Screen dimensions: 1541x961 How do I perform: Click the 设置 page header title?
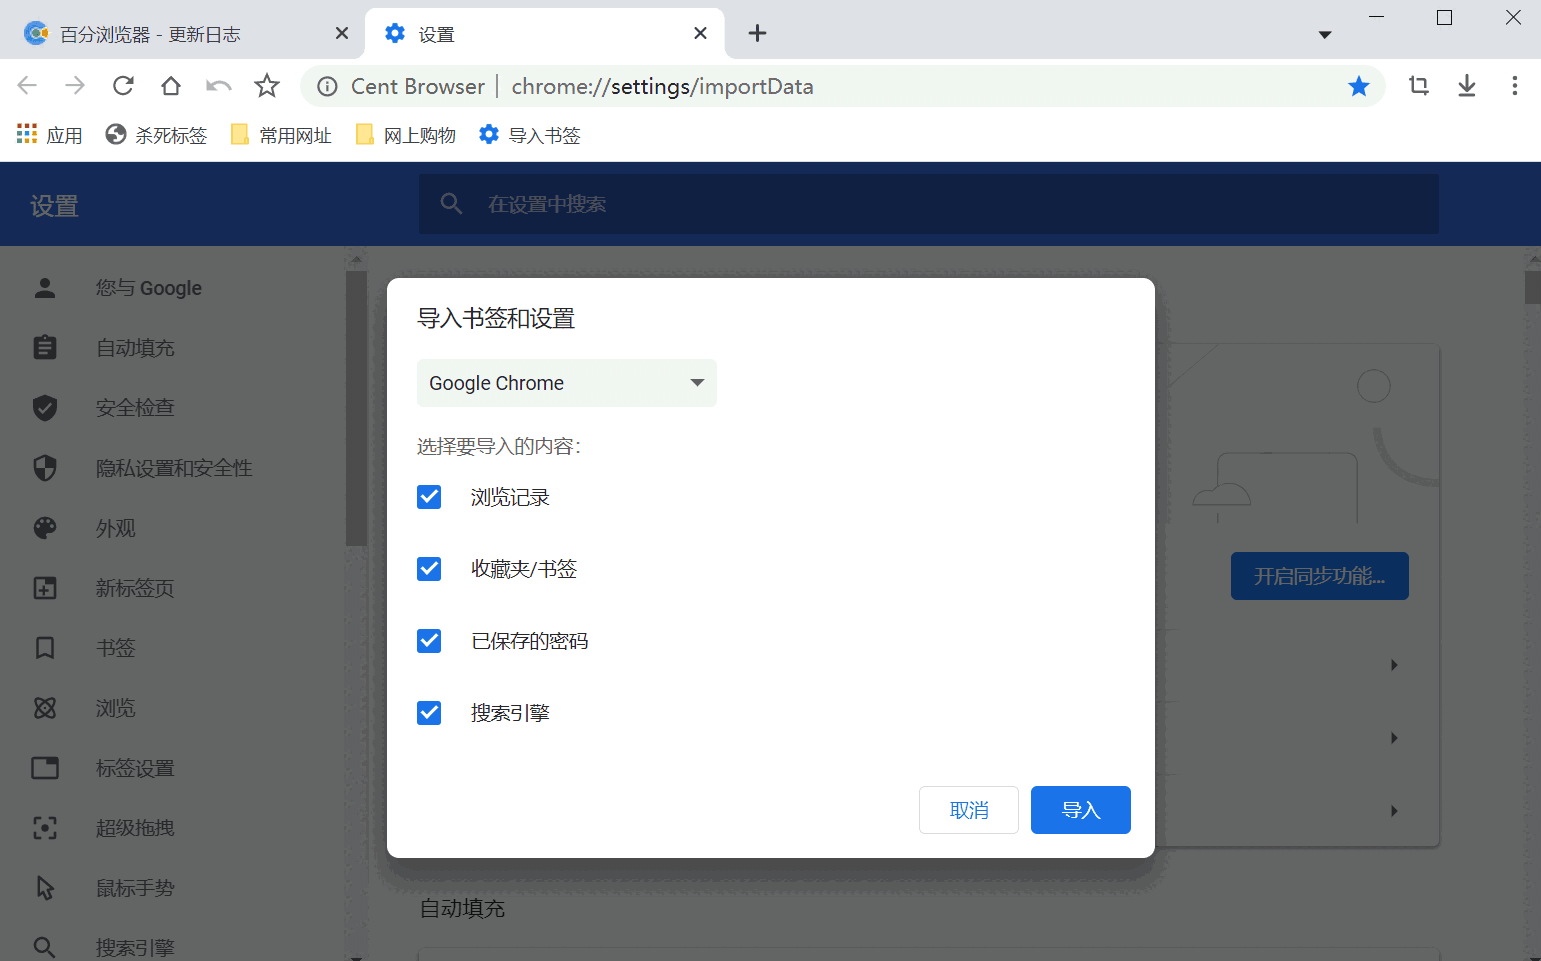click(x=54, y=206)
